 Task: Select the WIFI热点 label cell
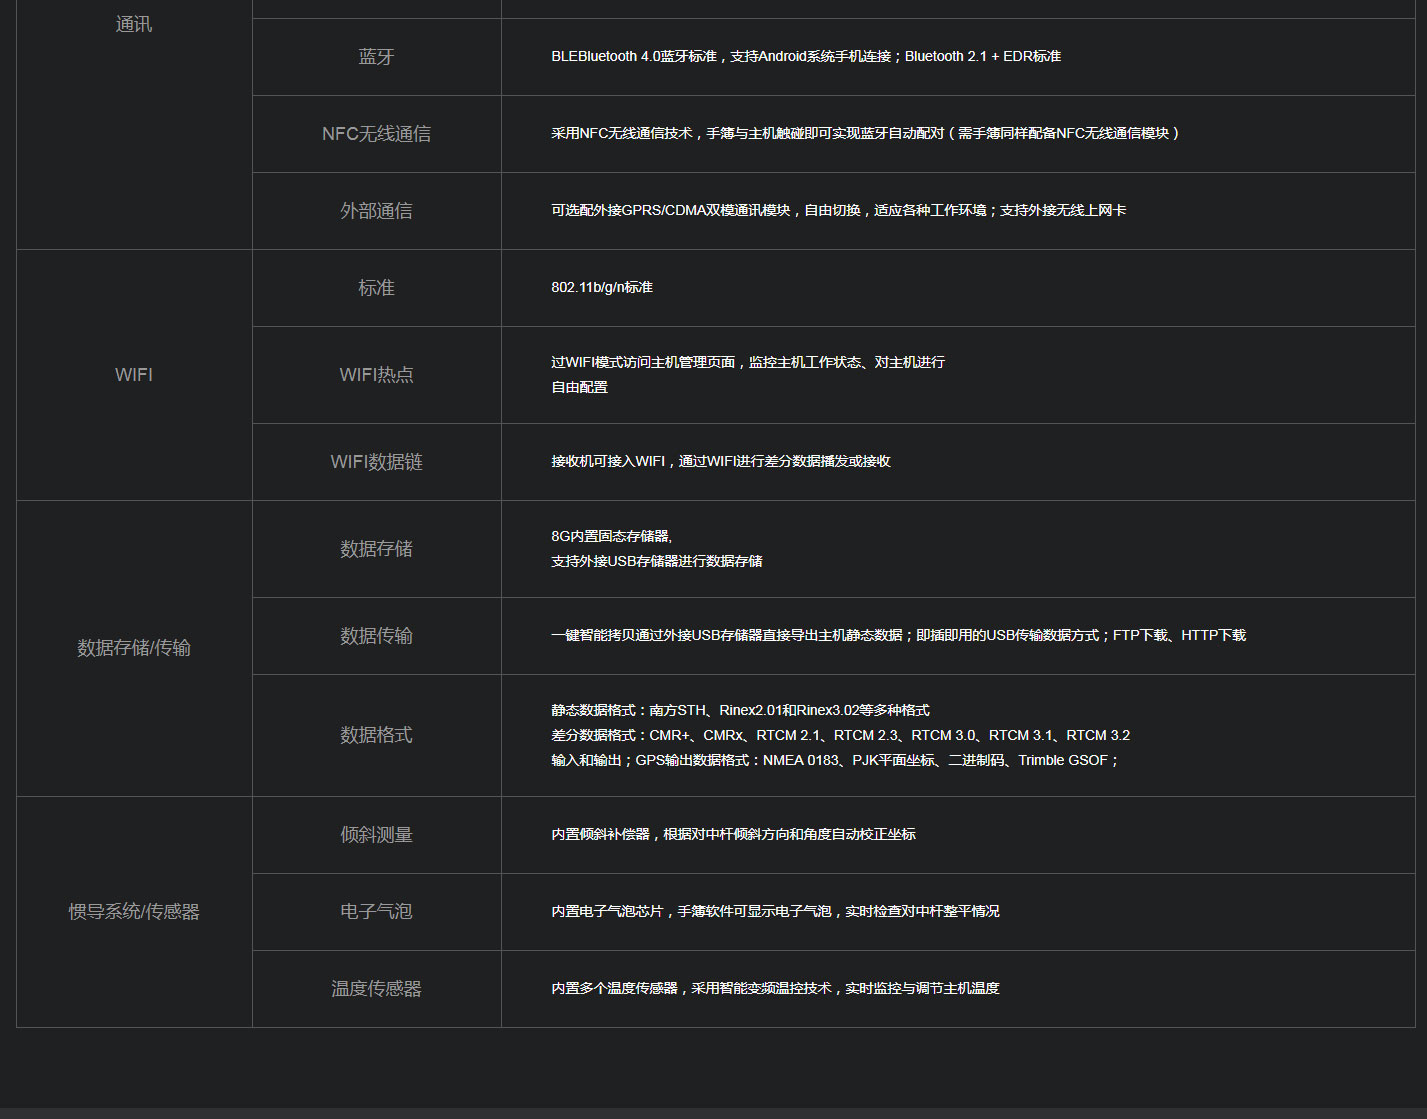(x=376, y=375)
